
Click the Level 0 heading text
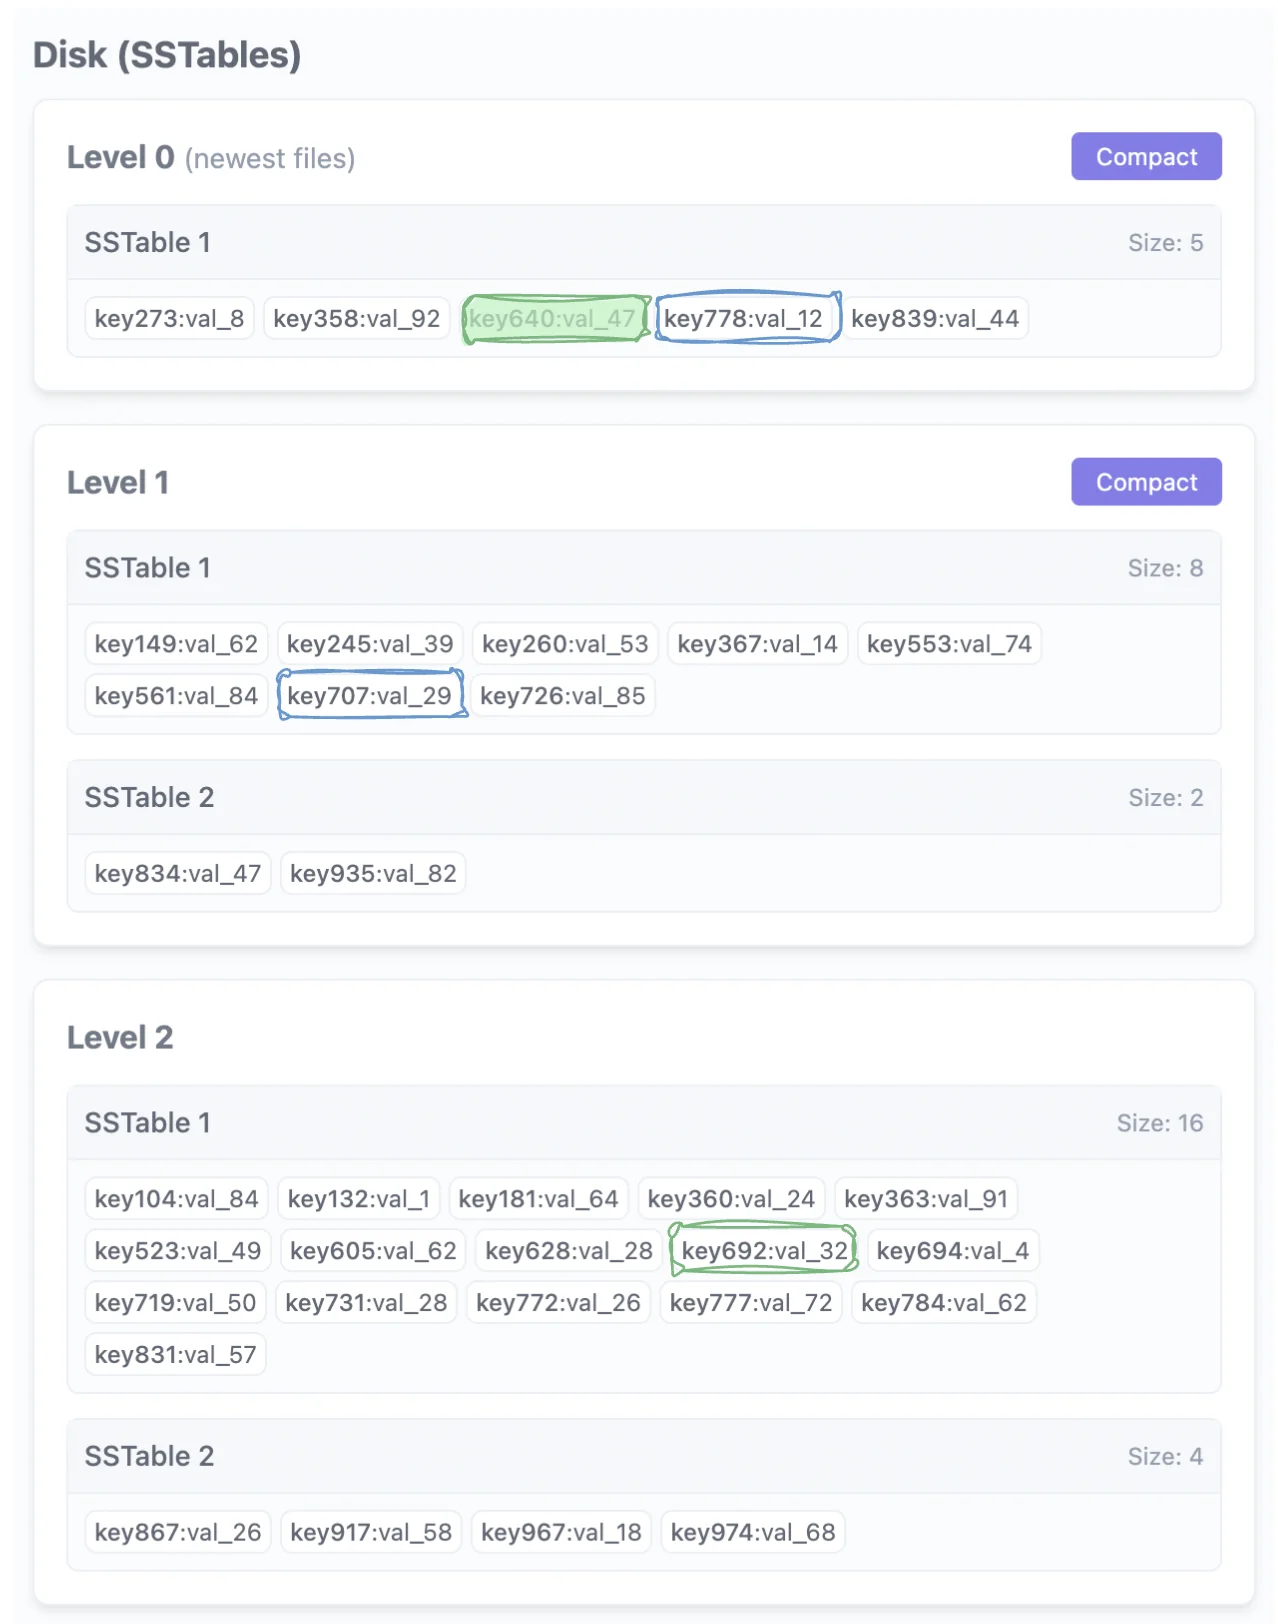[120, 158]
